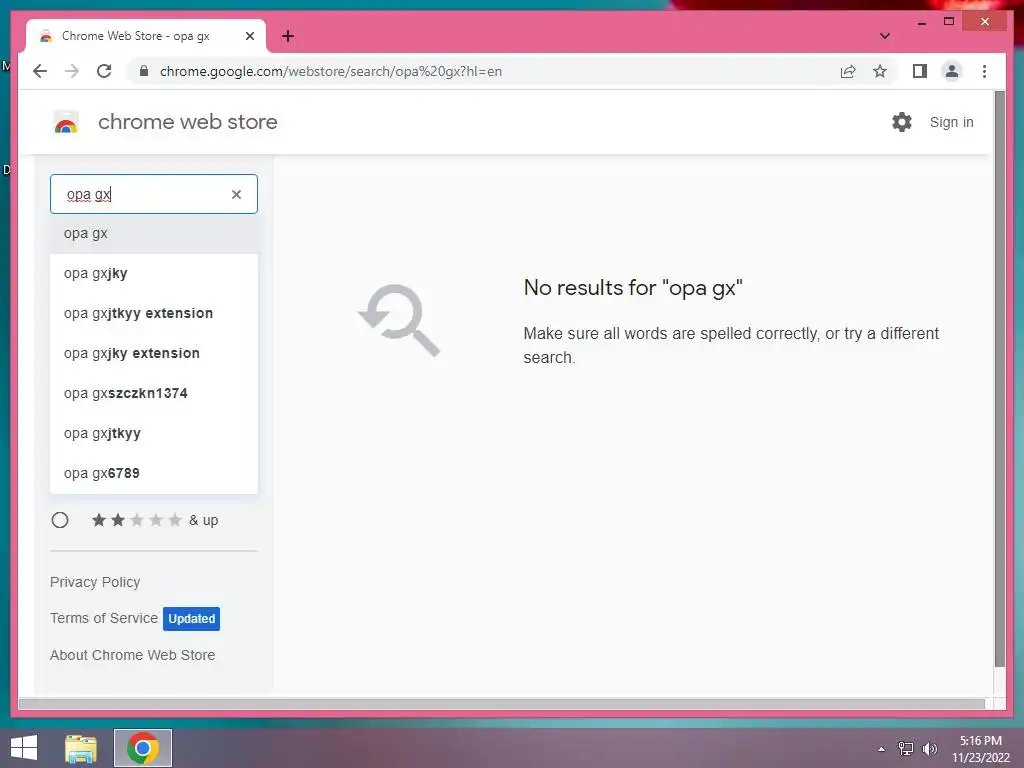Open Web Store settings gear

(902, 122)
